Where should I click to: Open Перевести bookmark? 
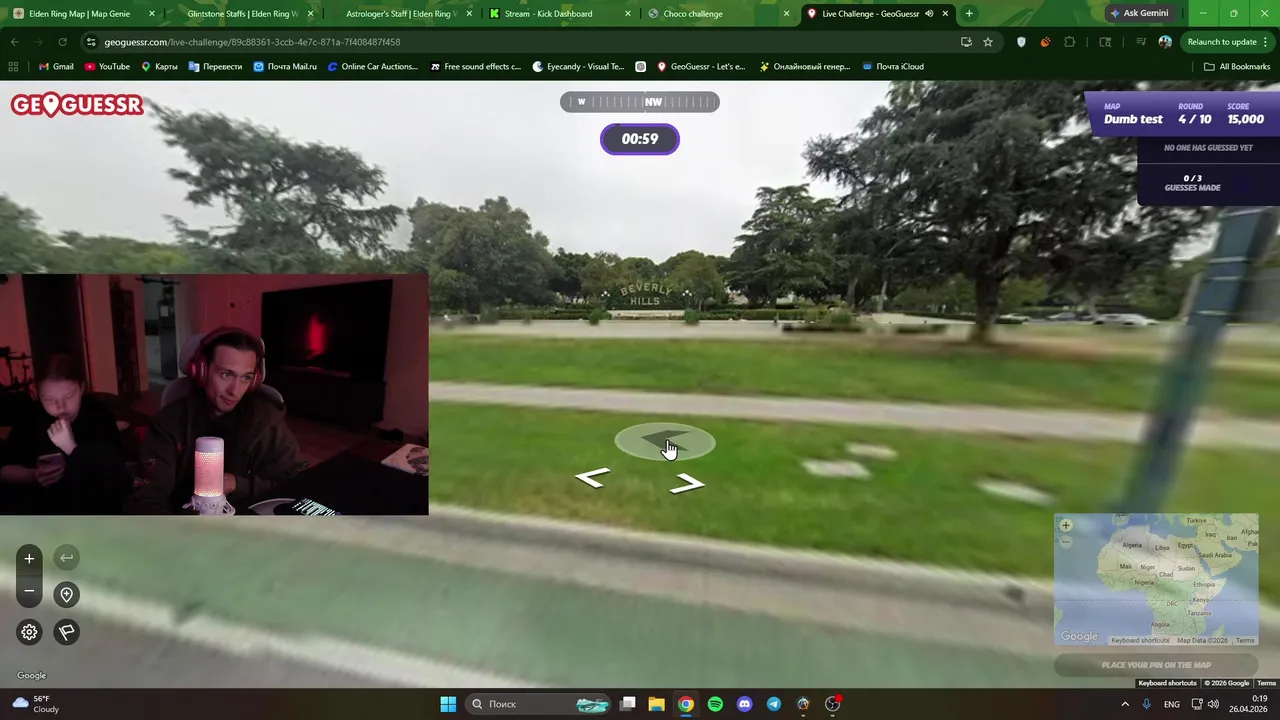point(214,67)
